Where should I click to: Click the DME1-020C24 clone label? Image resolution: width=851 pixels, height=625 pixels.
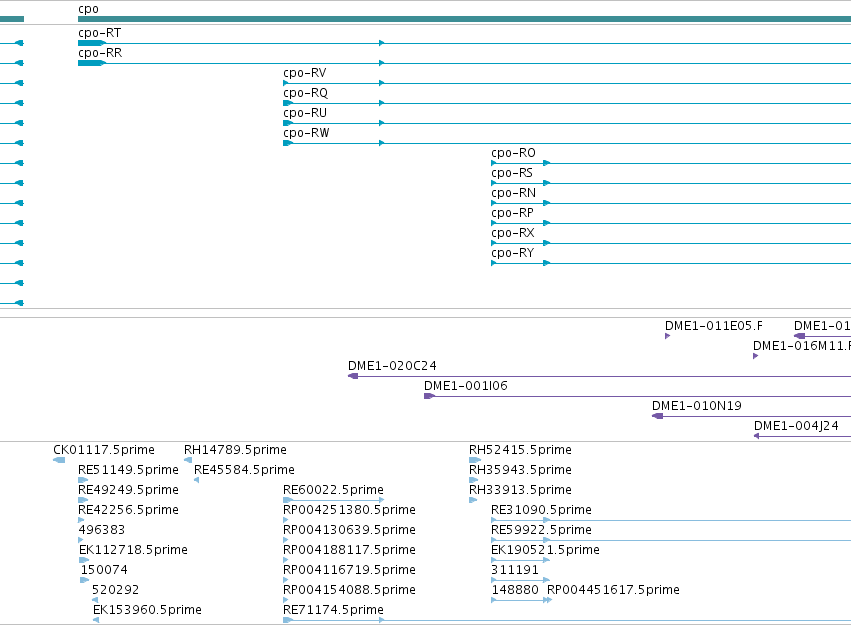point(392,366)
